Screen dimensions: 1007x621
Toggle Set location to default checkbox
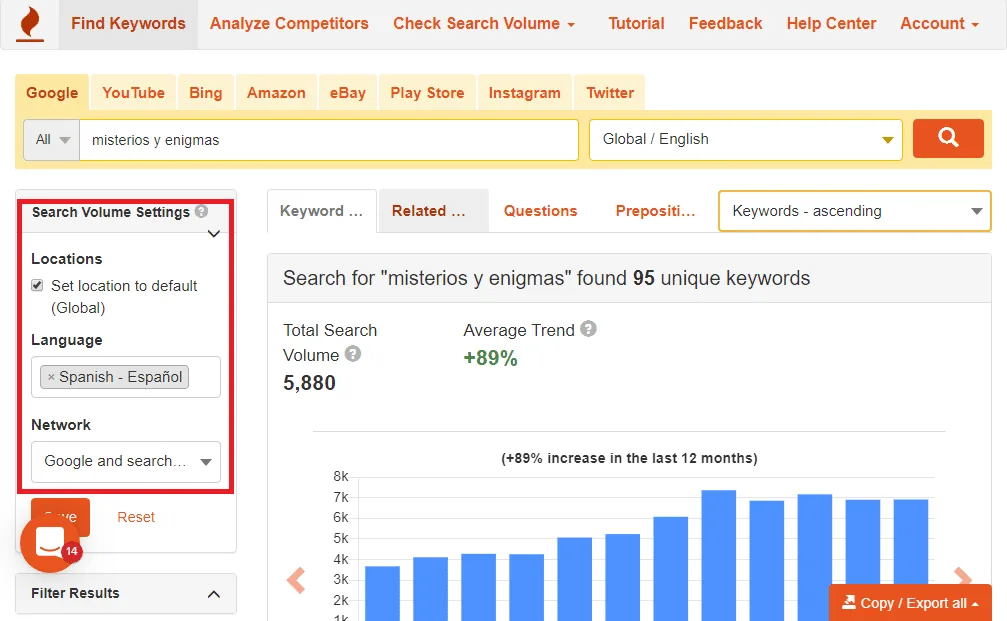pyautogui.click(x=37, y=285)
